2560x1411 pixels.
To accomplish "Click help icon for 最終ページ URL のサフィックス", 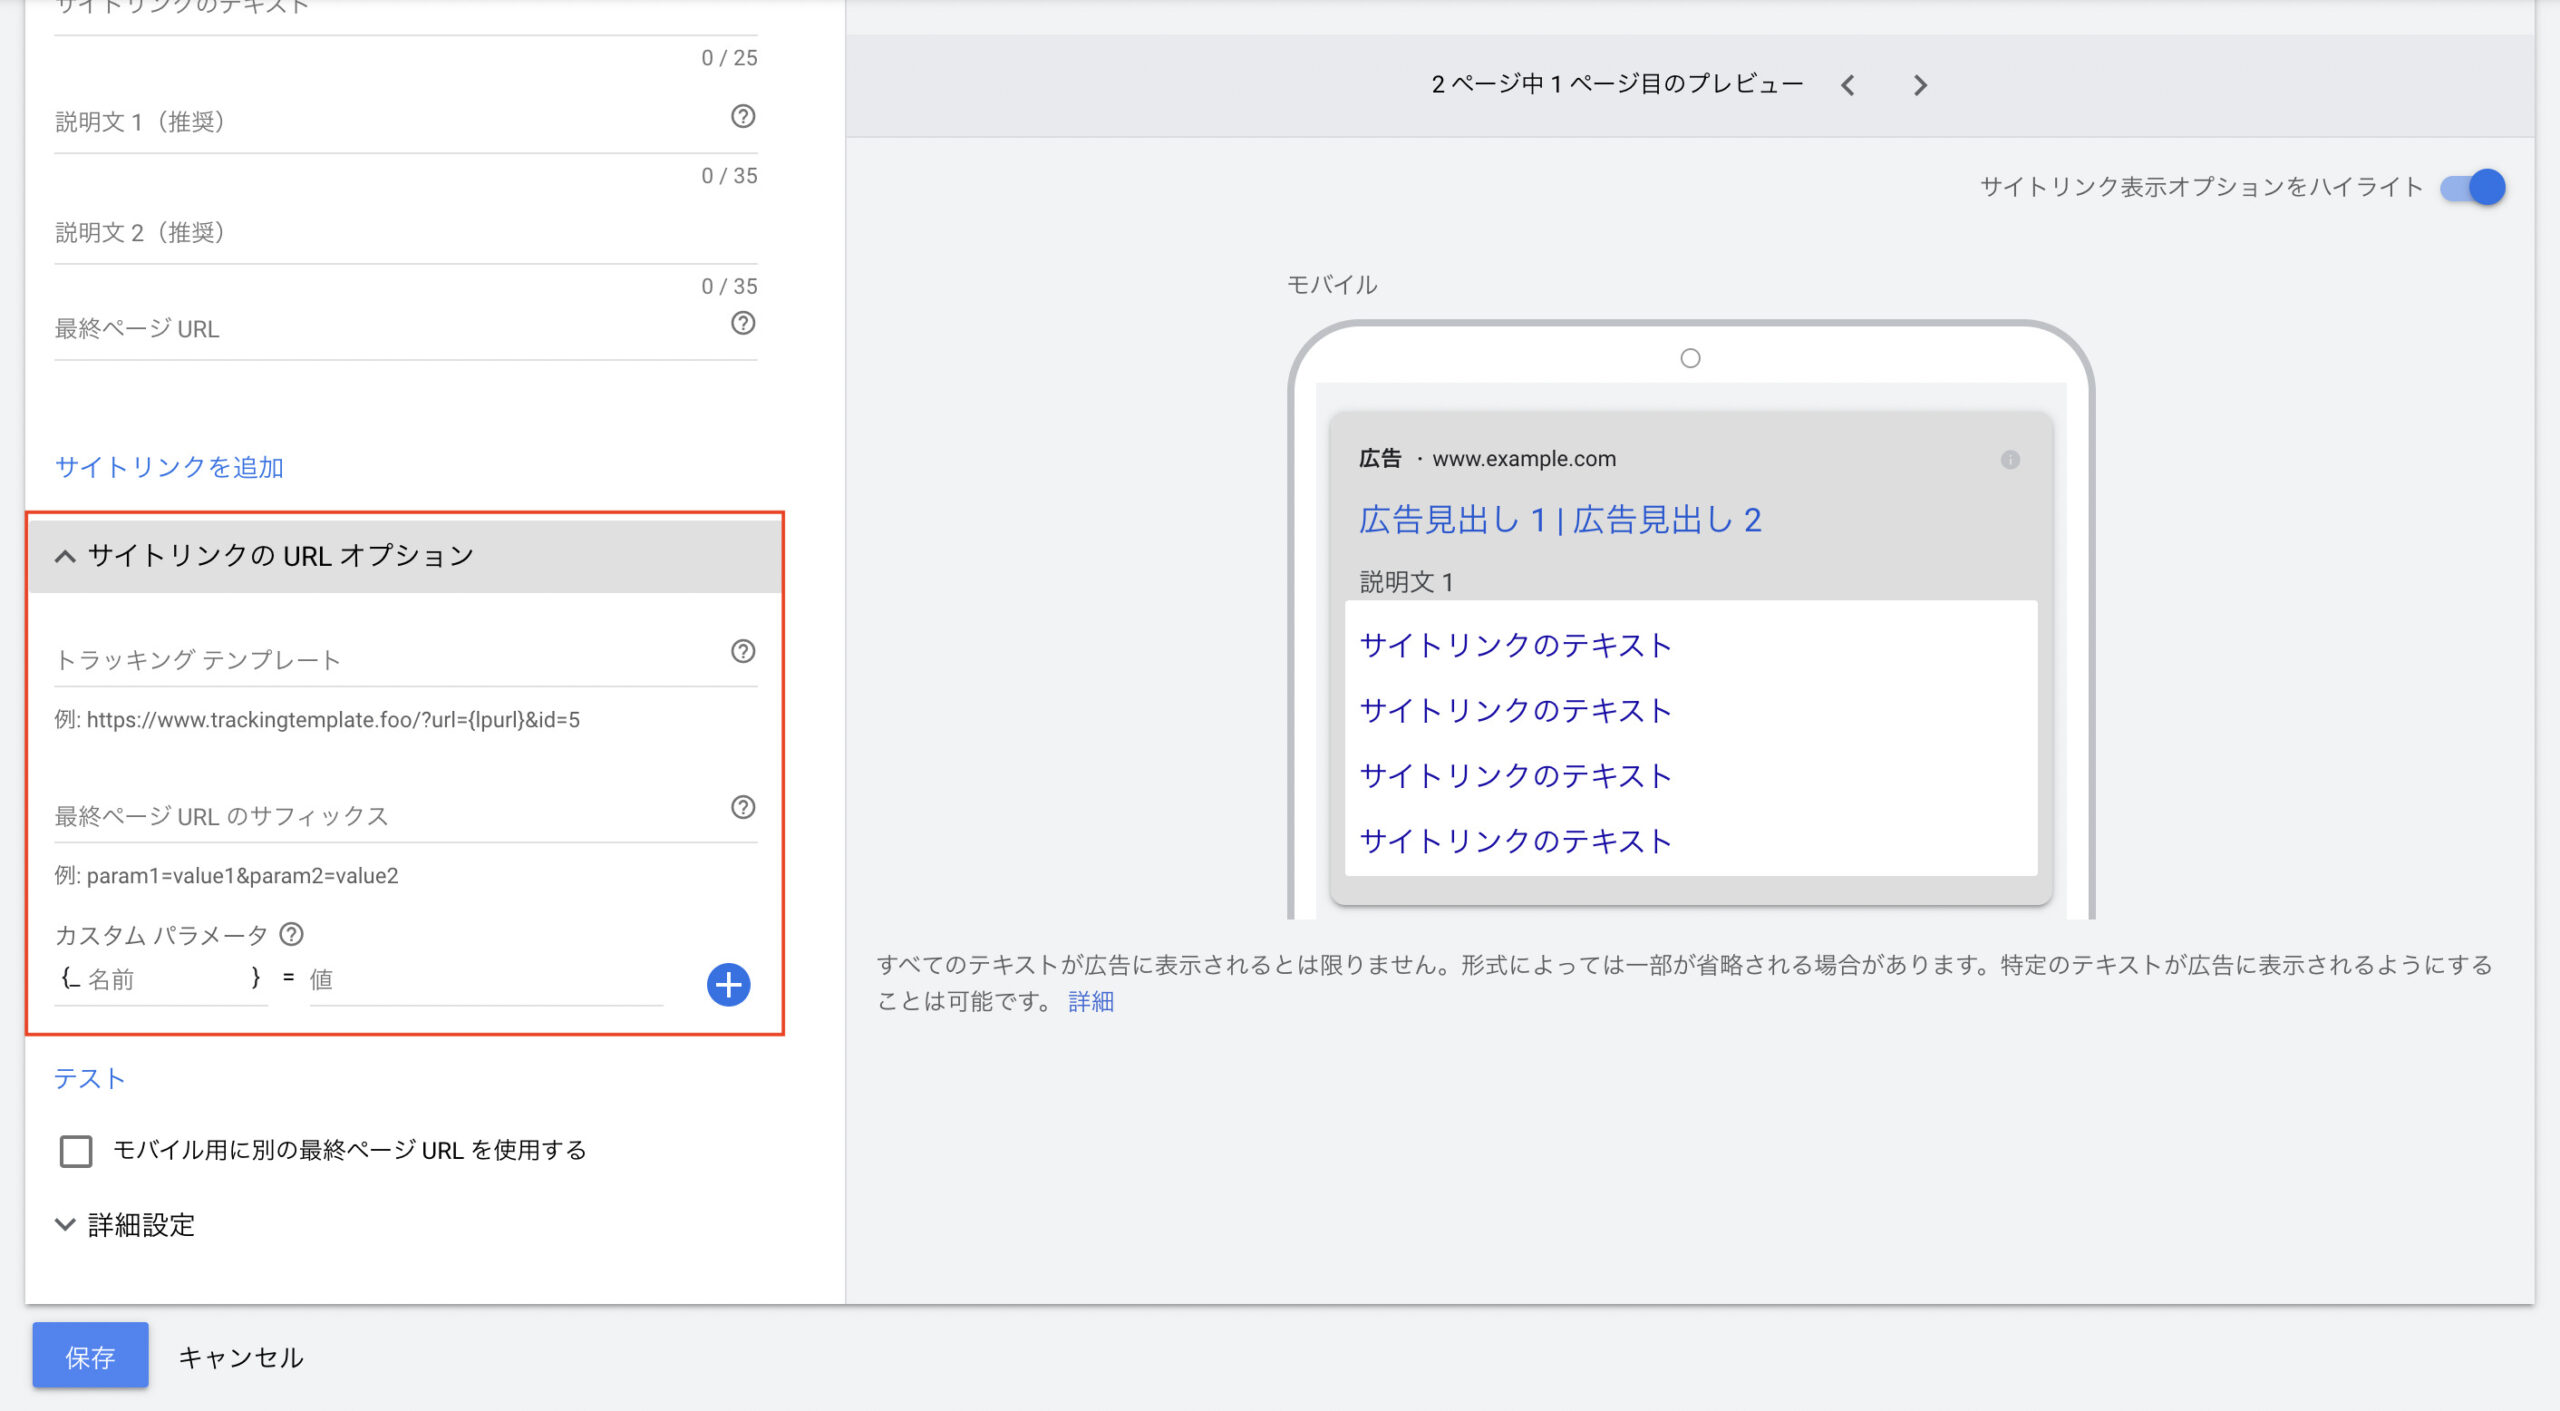I will click(x=742, y=808).
